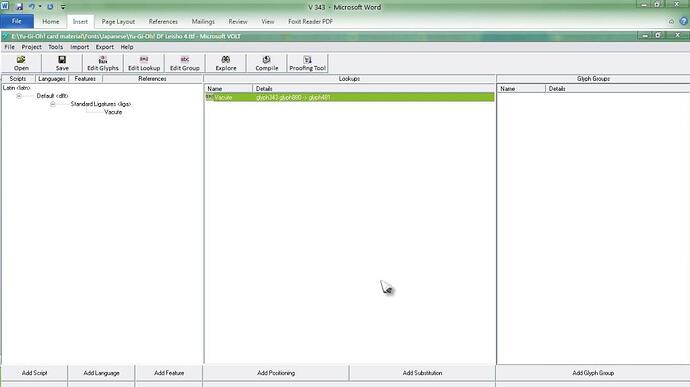Click the VOLT window title icon
This screenshot has width=690, height=387.
[6, 36]
